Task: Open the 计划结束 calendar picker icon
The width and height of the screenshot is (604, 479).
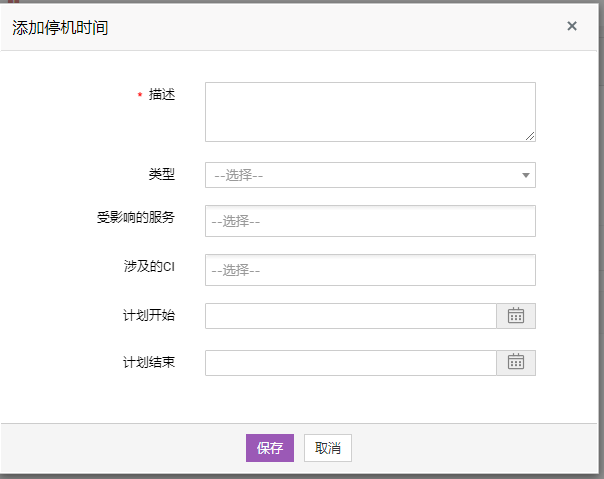Action: point(516,362)
